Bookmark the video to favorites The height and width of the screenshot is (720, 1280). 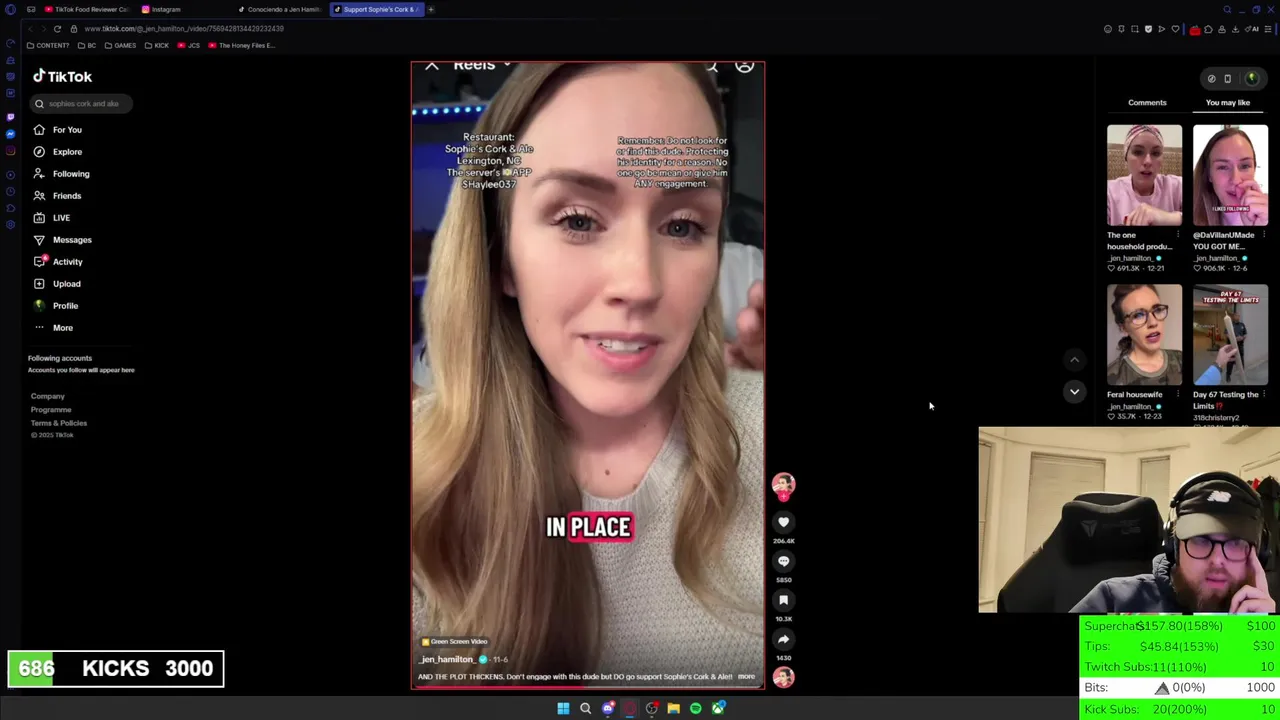(783, 600)
